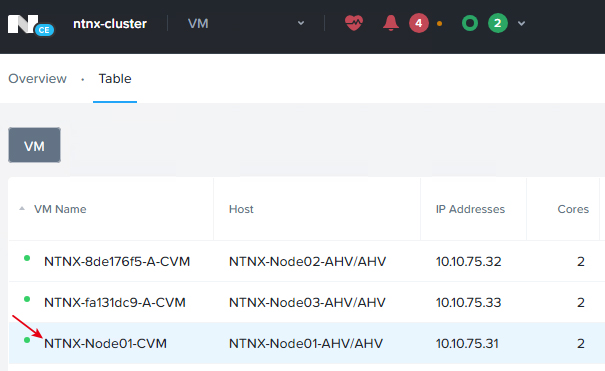Sort by Host column header
The height and width of the screenshot is (371, 605).
click(x=241, y=209)
